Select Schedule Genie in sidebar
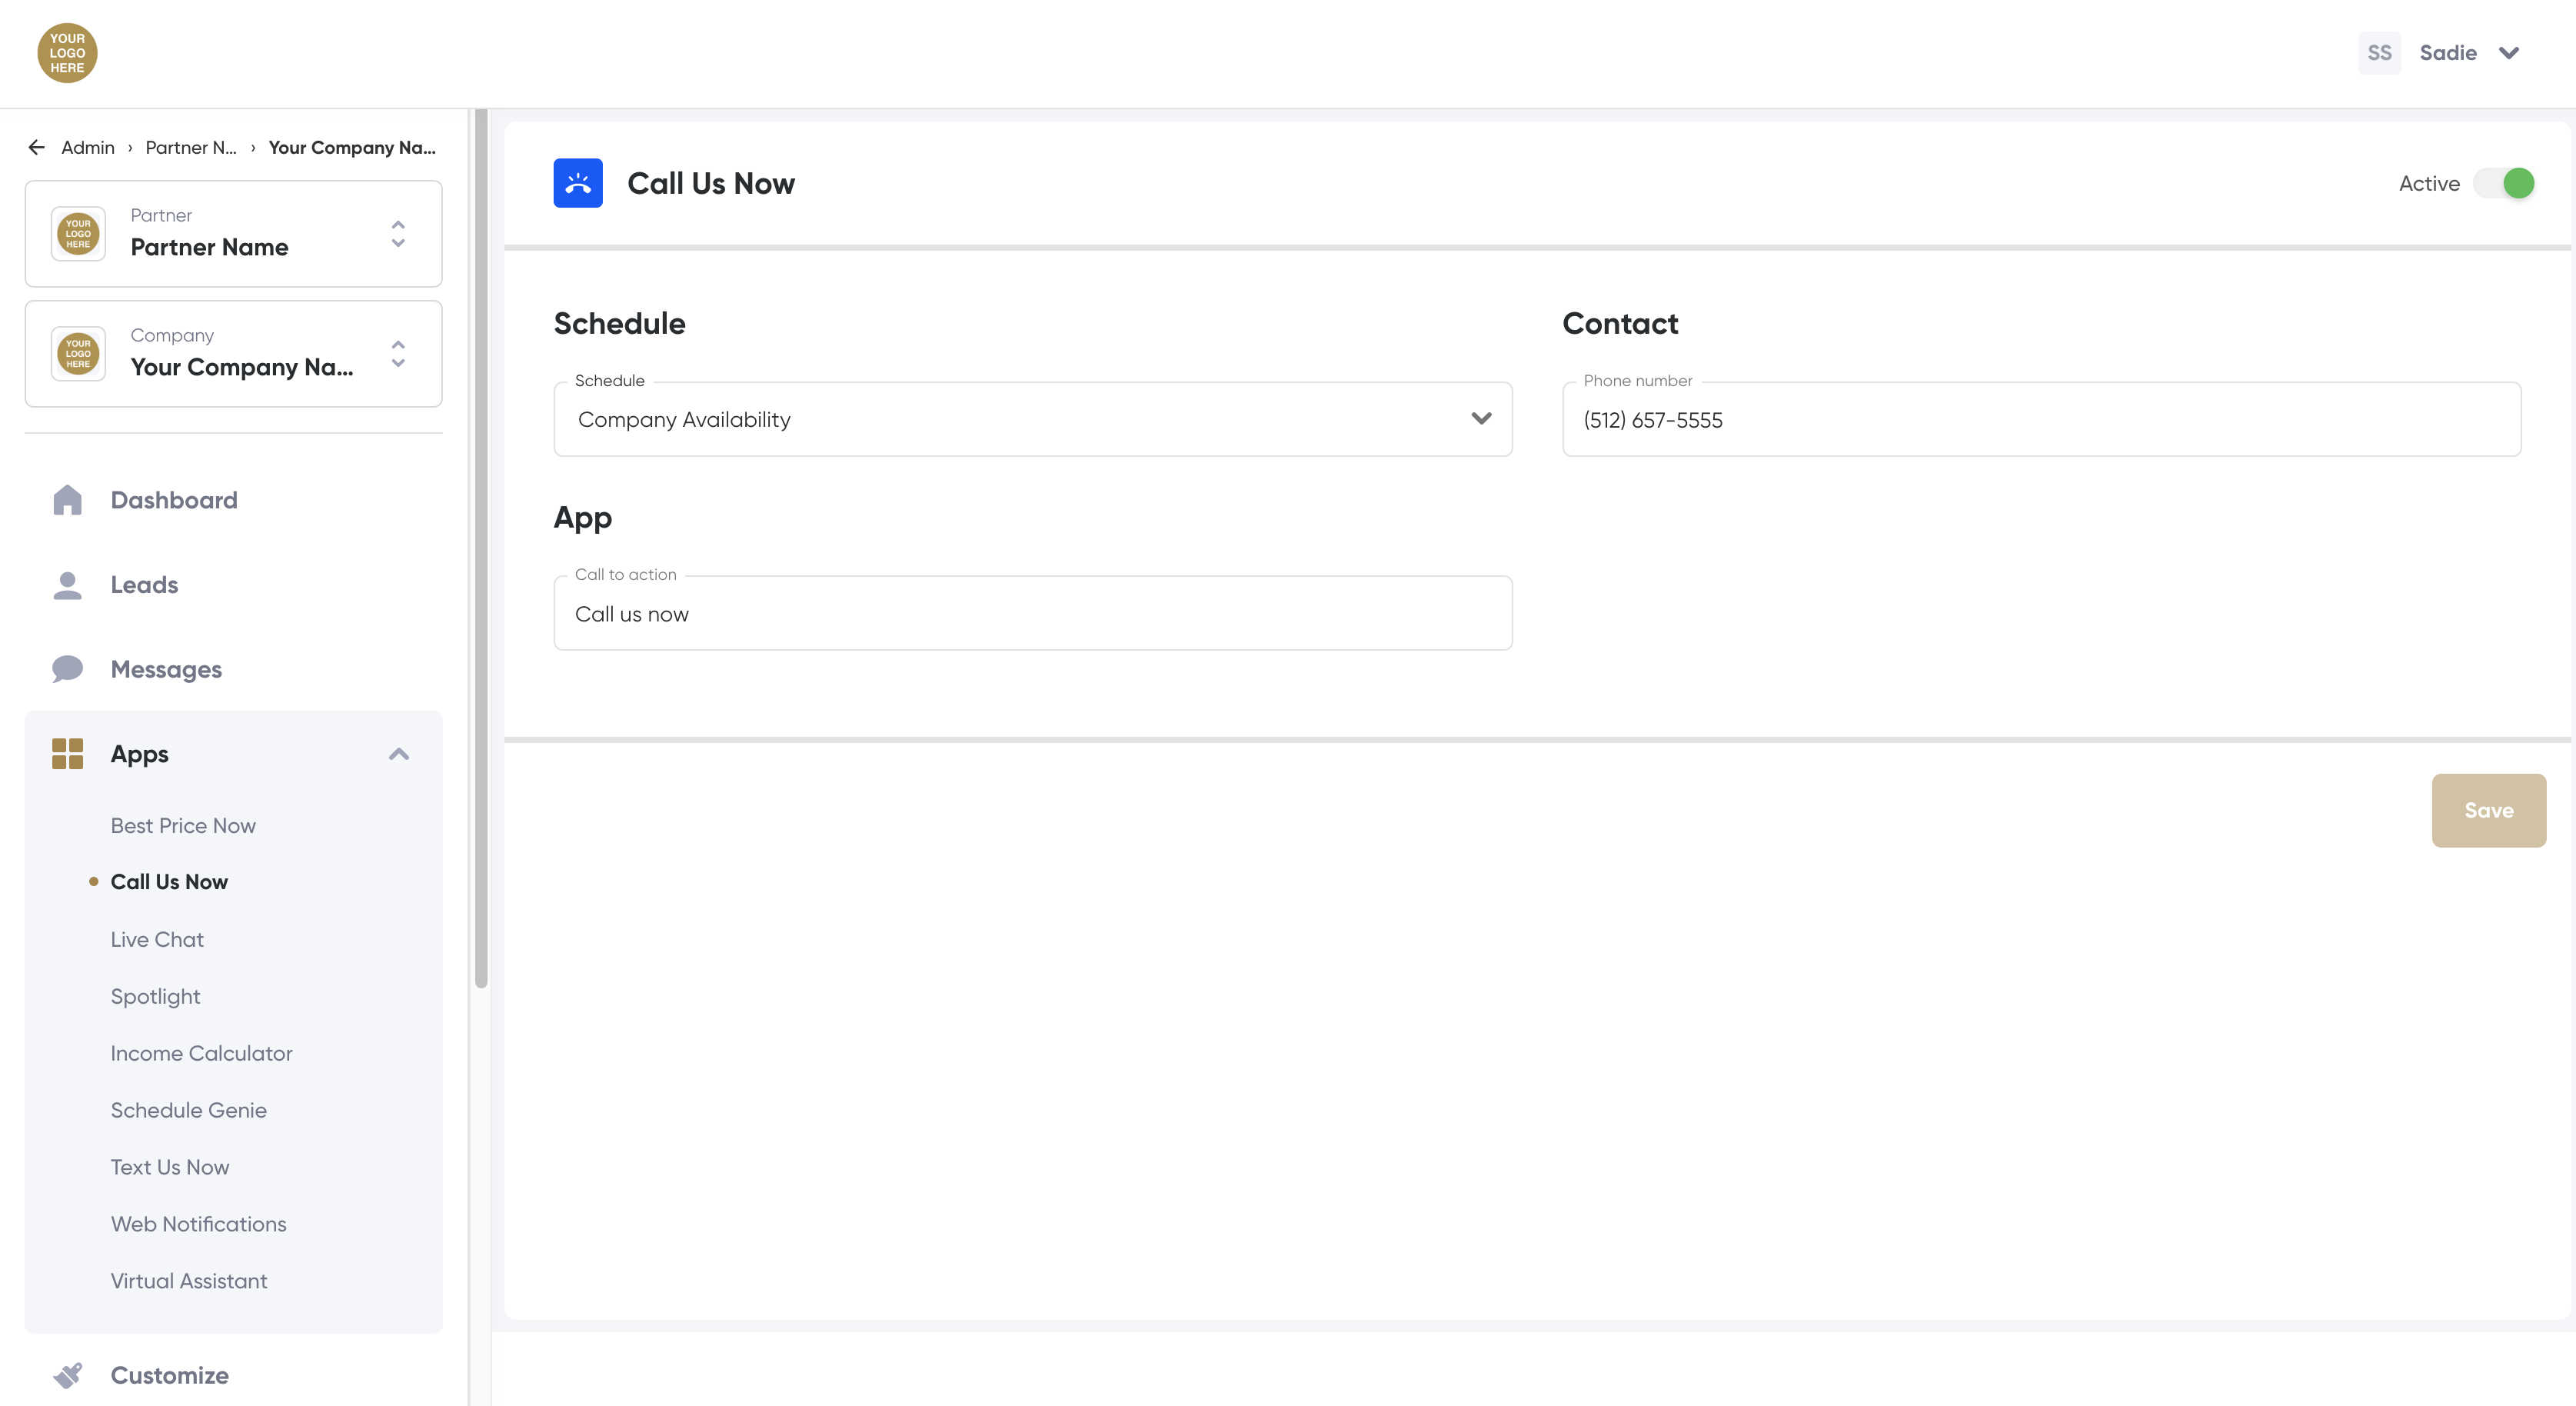This screenshot has height=1406, width=2576. pos(189,1110)
